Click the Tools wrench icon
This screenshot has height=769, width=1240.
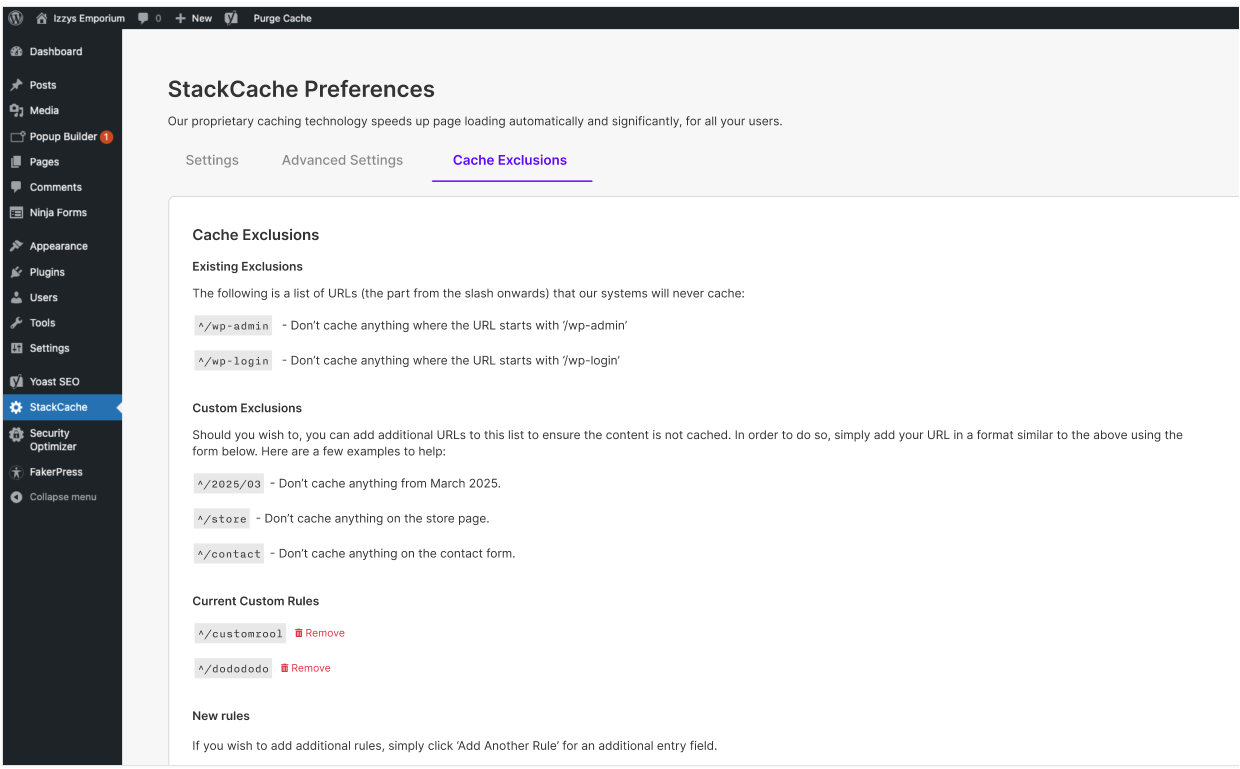coord(16,323)
